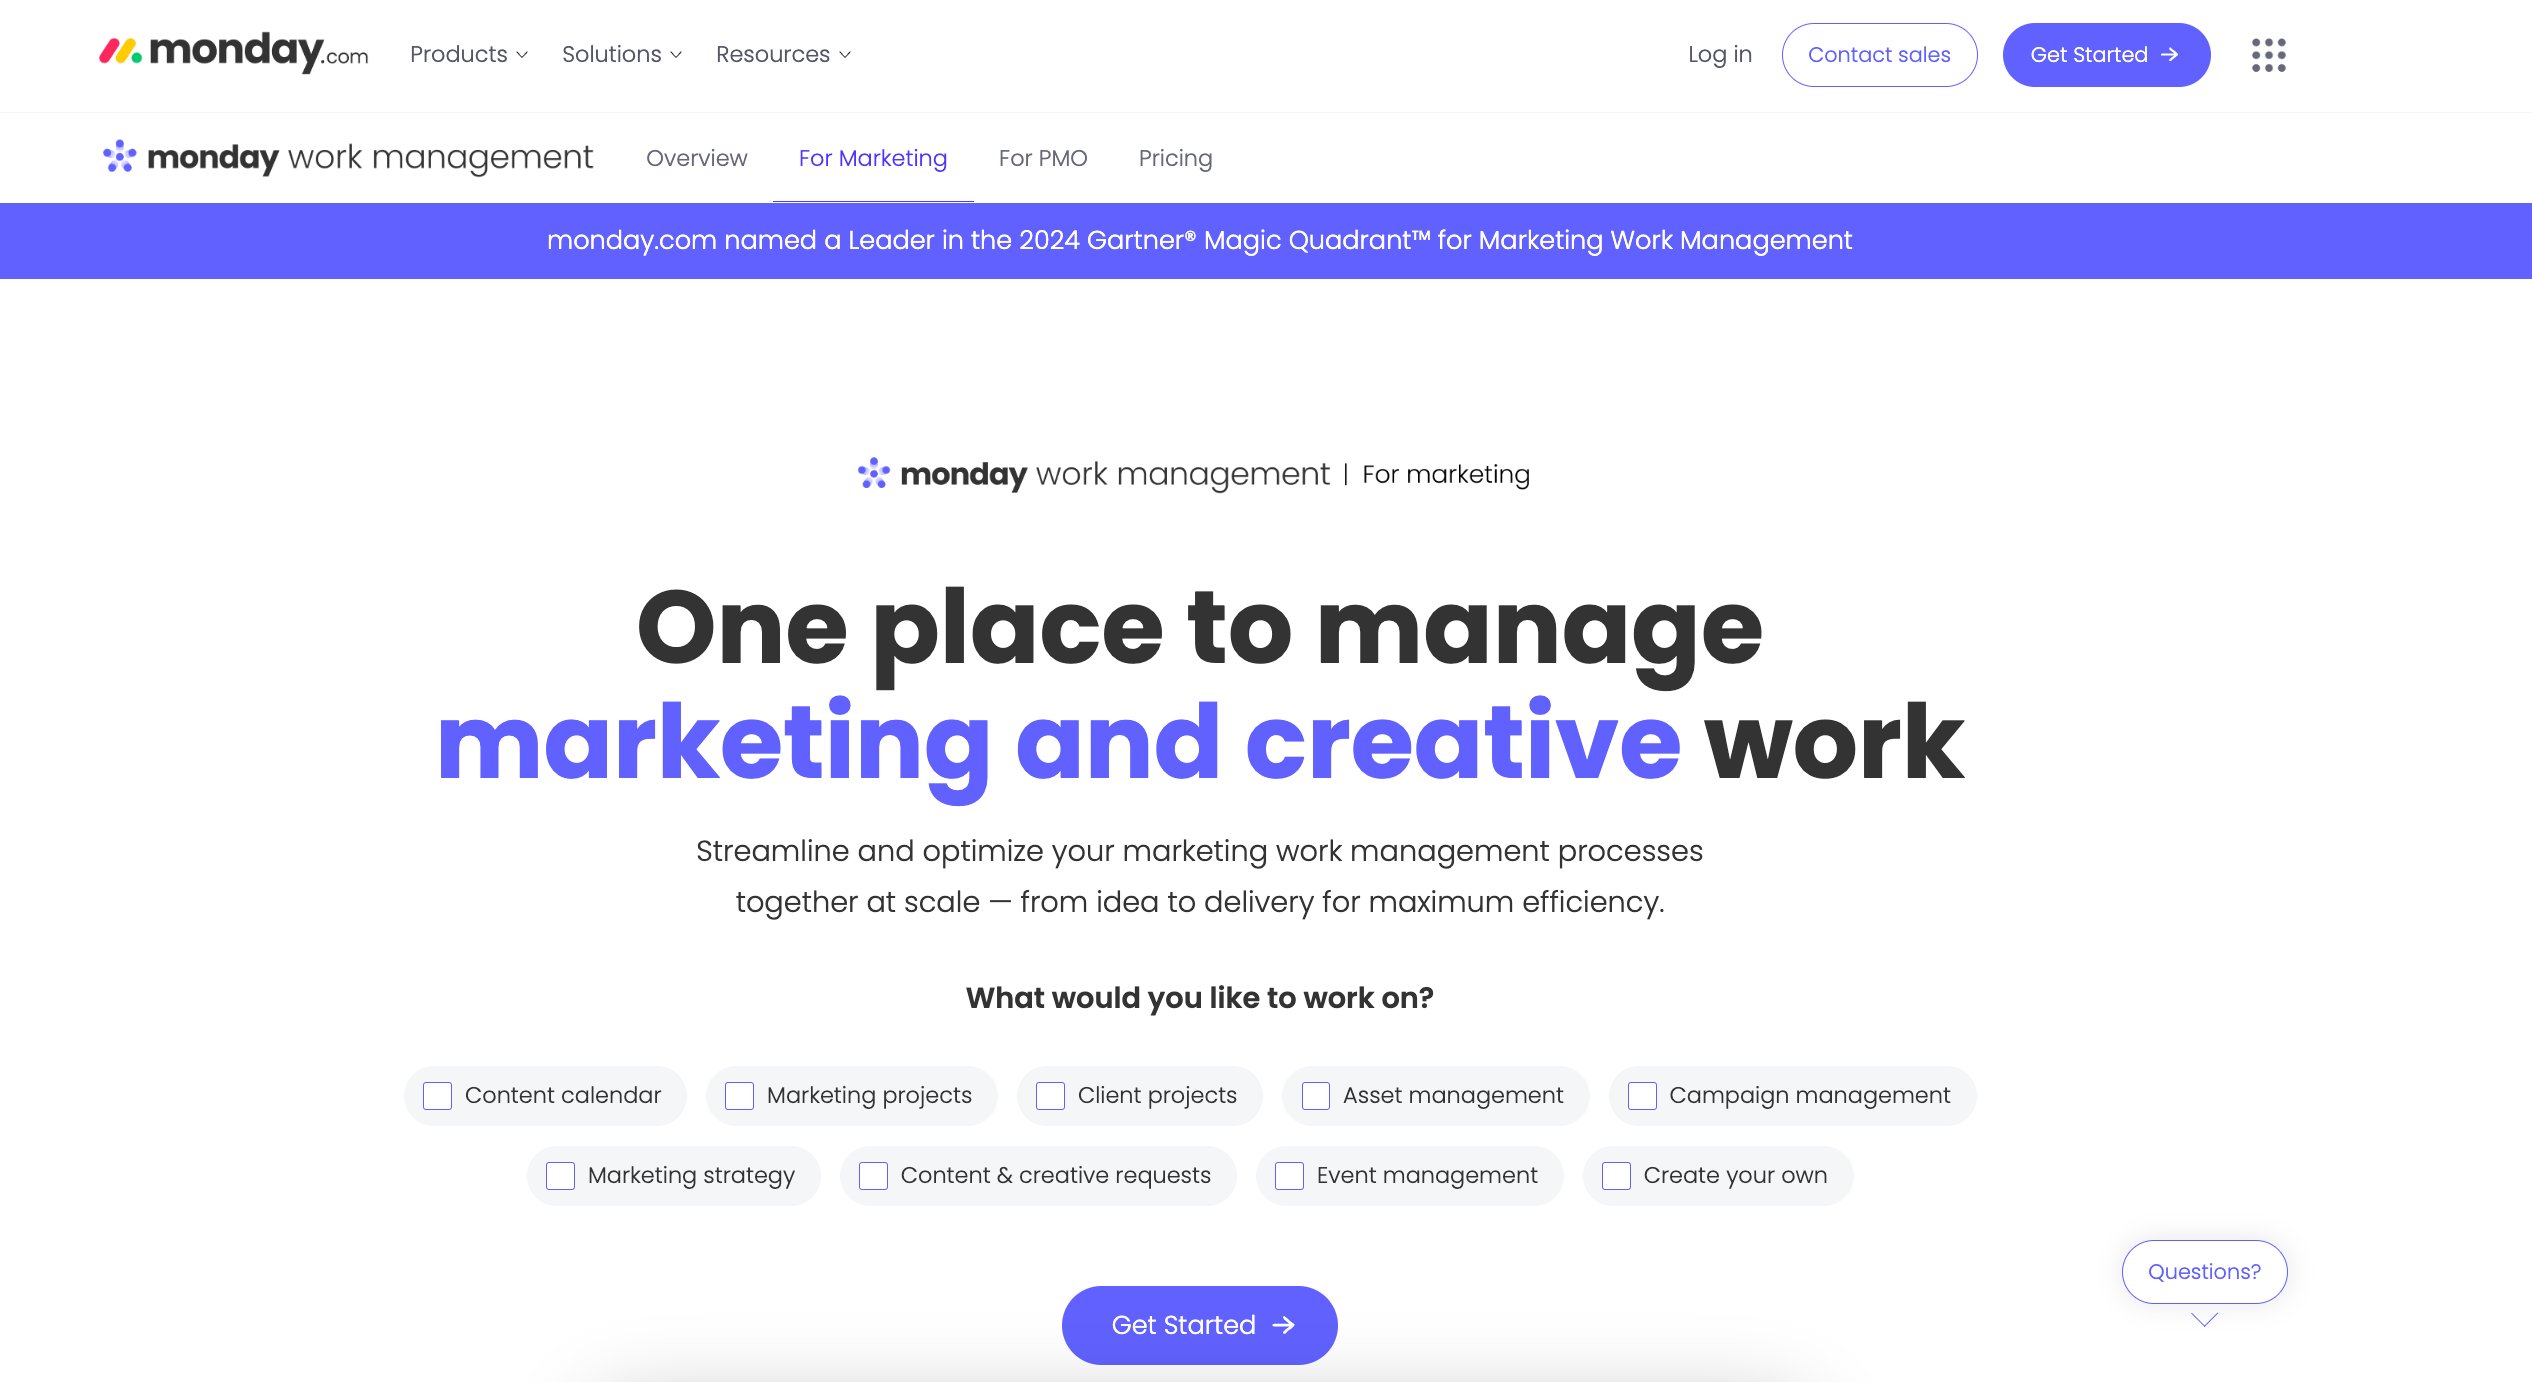Switch to the For PMO tab
The height and width of the screenshot is (1382, 2532).
[1043, 158]
